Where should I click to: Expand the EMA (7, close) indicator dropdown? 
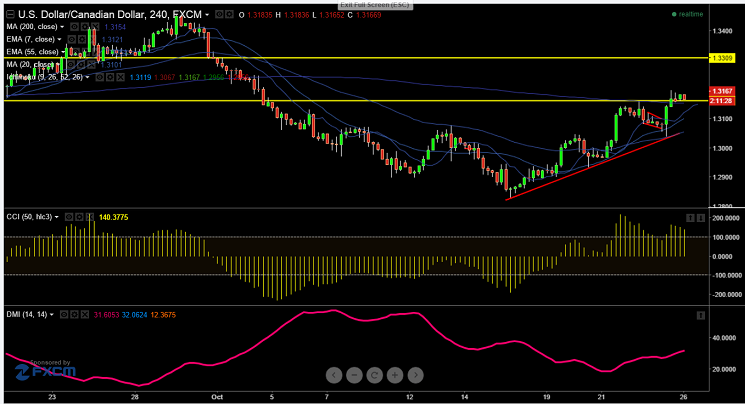pyautogui.click(x=59, y=39)
